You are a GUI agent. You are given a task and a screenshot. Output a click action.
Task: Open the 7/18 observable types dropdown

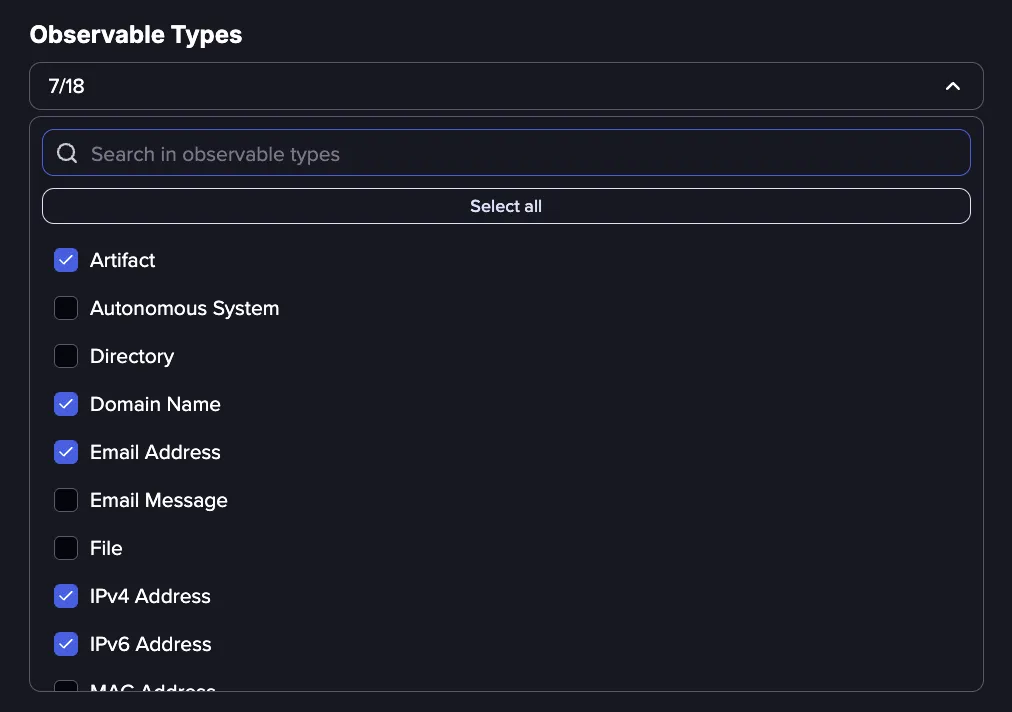coord(506,86)
